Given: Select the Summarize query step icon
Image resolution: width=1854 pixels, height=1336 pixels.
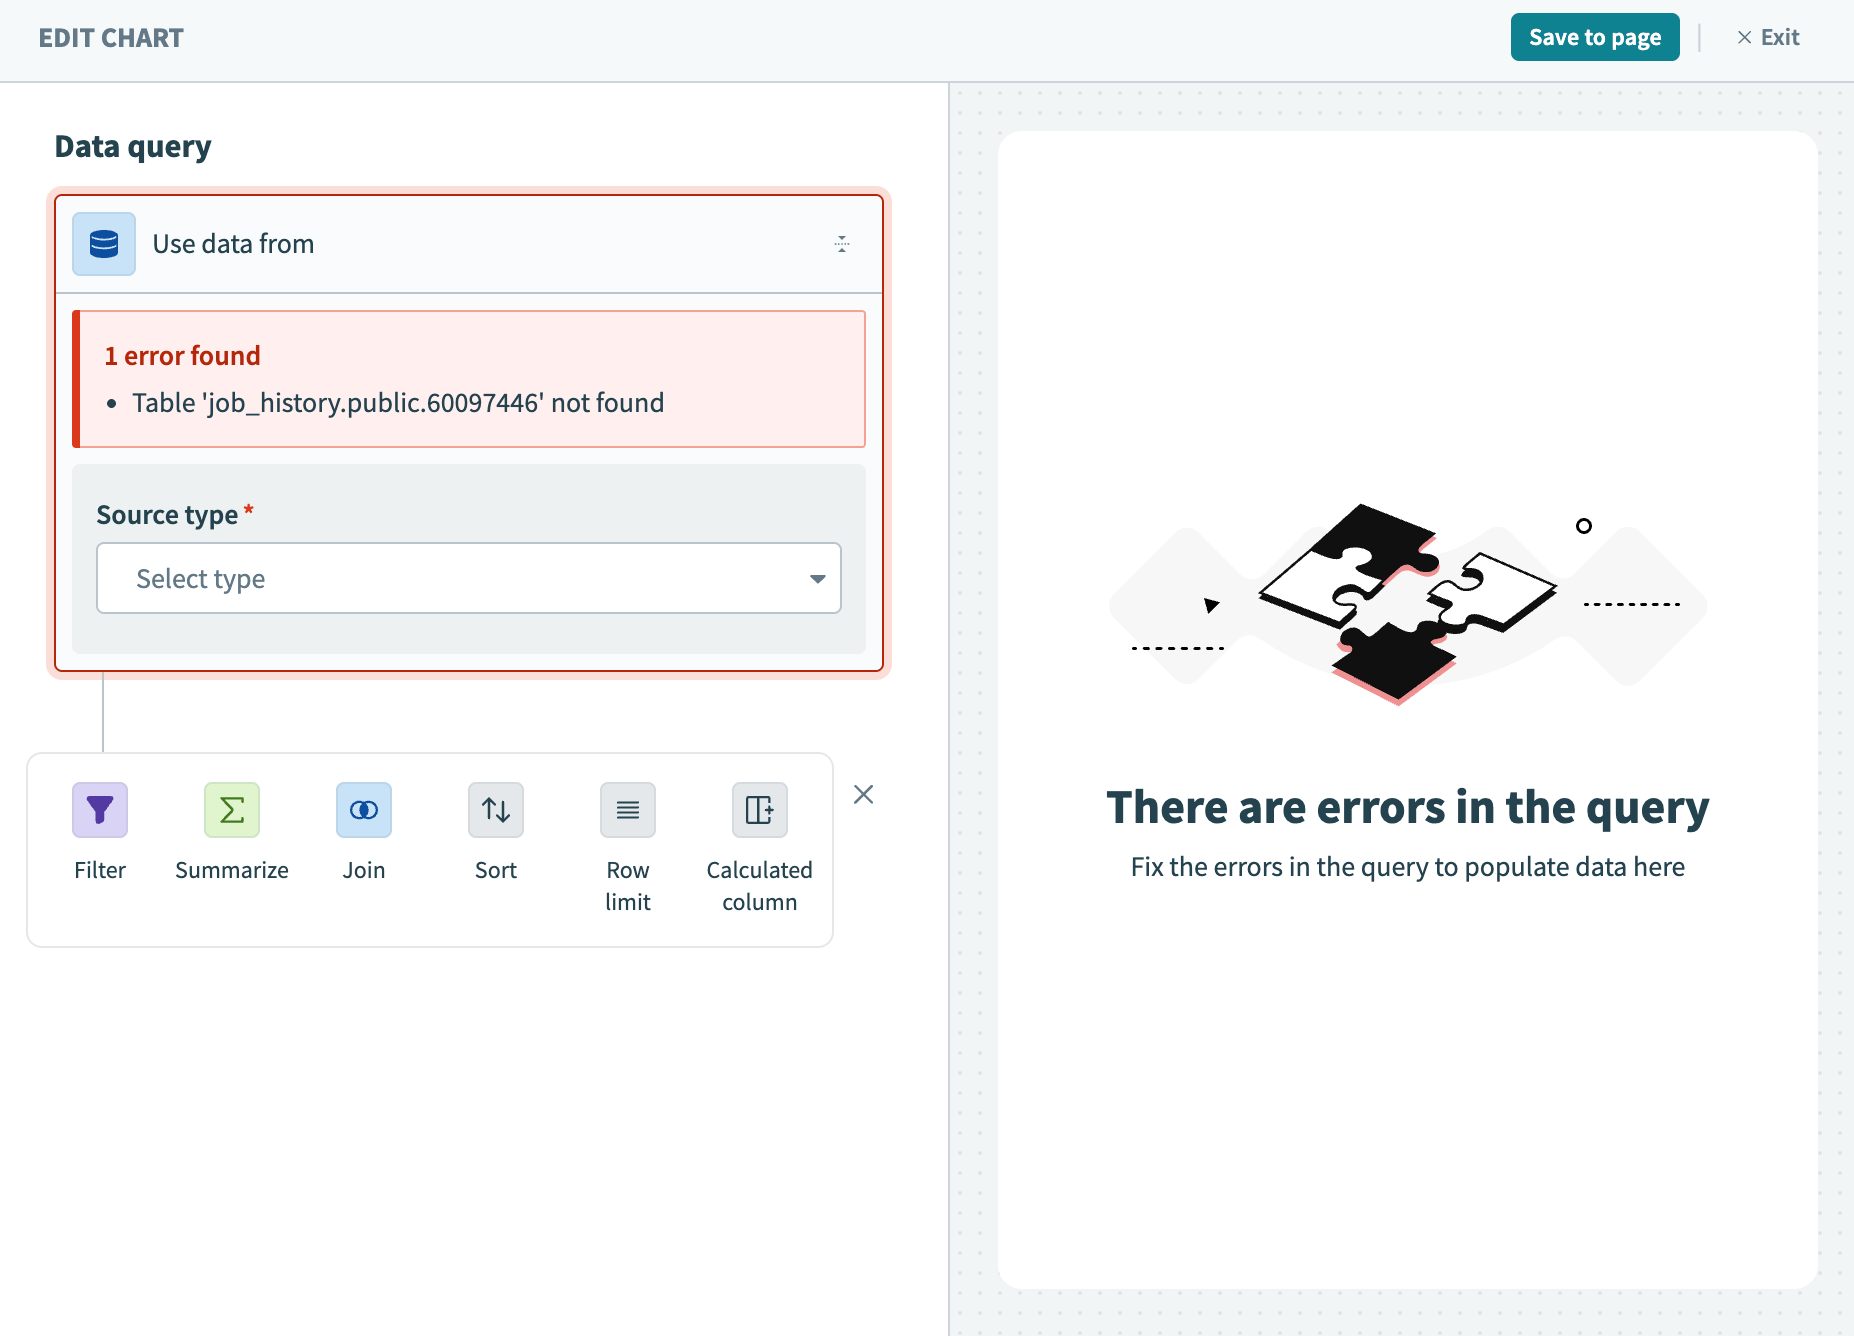Looking at the screenshot, I should [x=231, y=810].
